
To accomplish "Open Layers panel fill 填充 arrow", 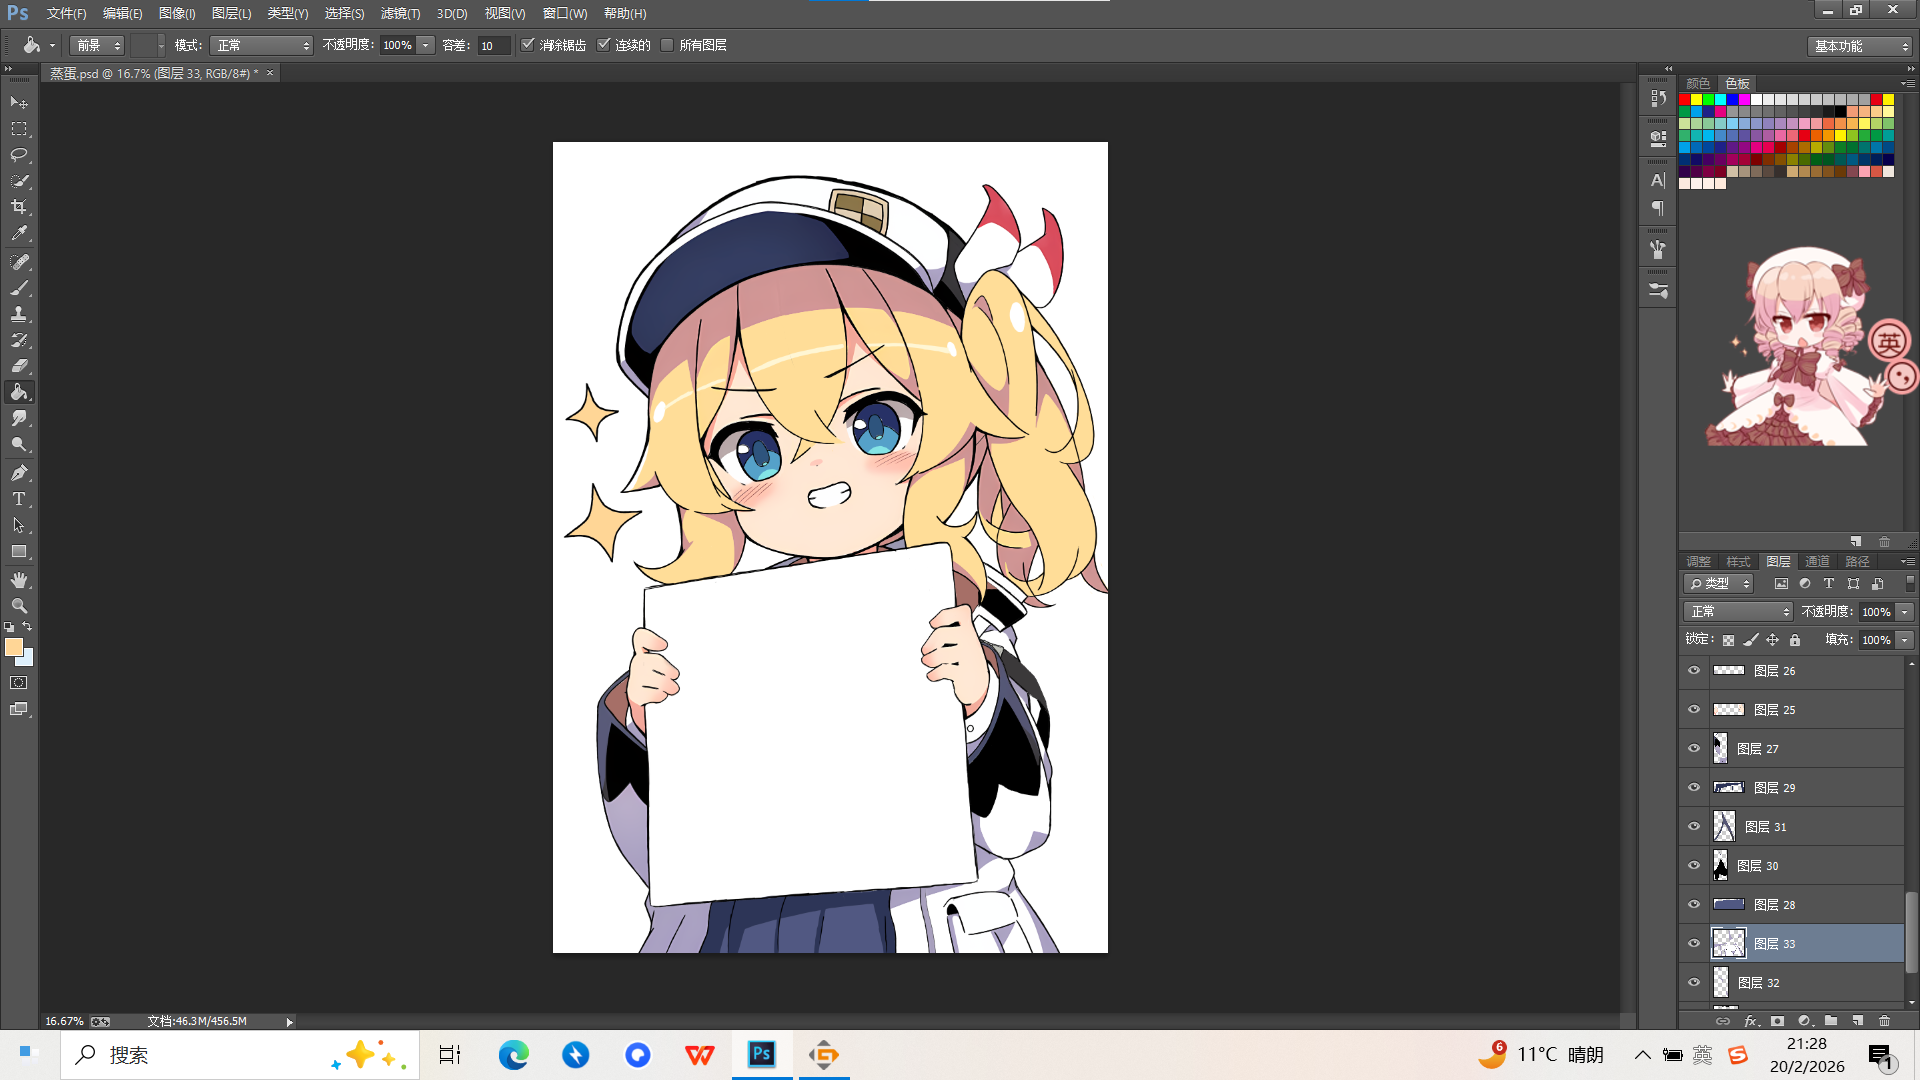I will point(1905,640).
